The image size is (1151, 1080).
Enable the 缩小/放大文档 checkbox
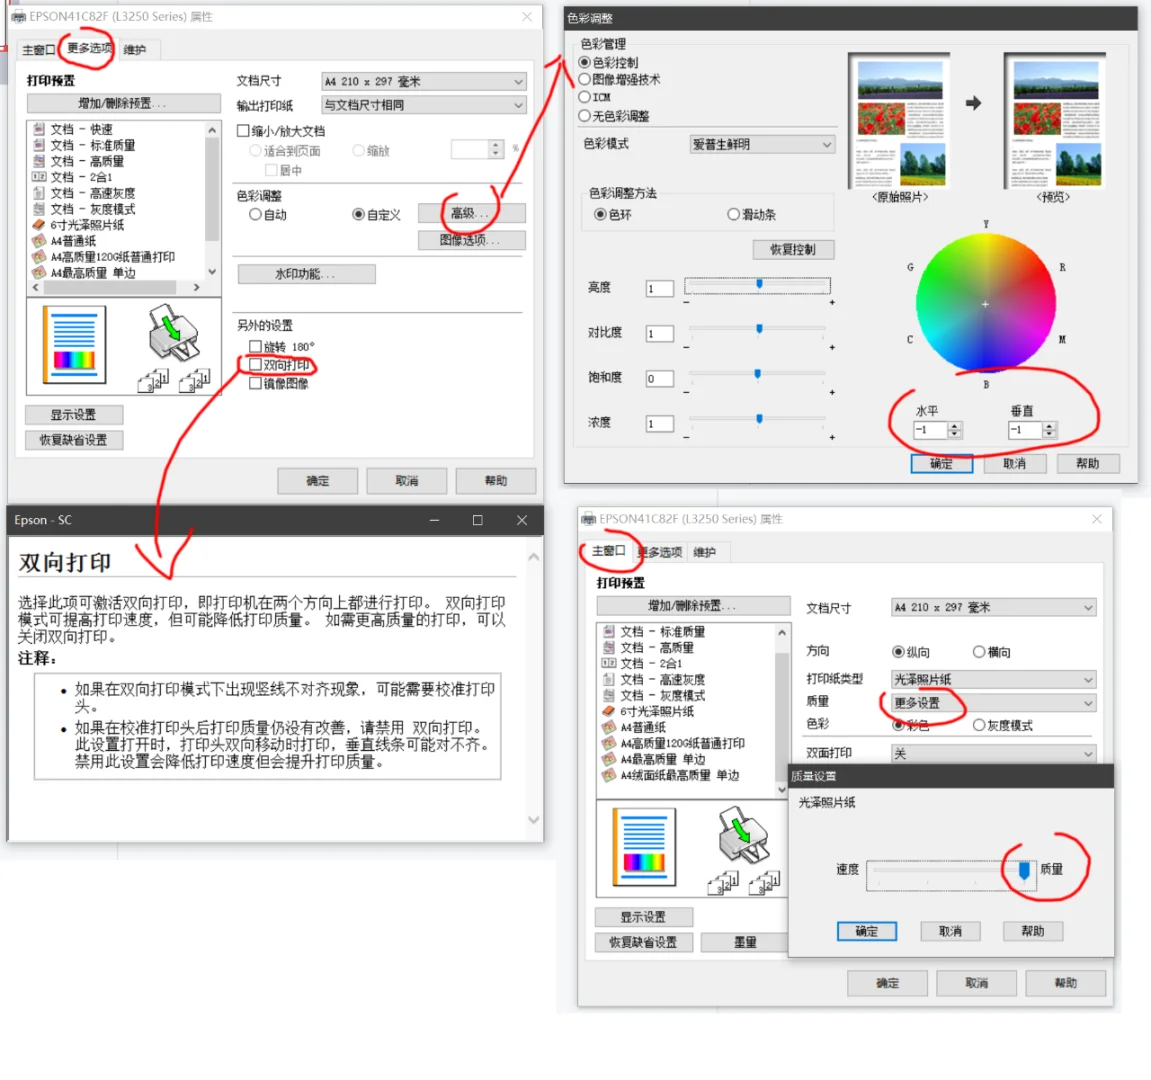point(243,131)
